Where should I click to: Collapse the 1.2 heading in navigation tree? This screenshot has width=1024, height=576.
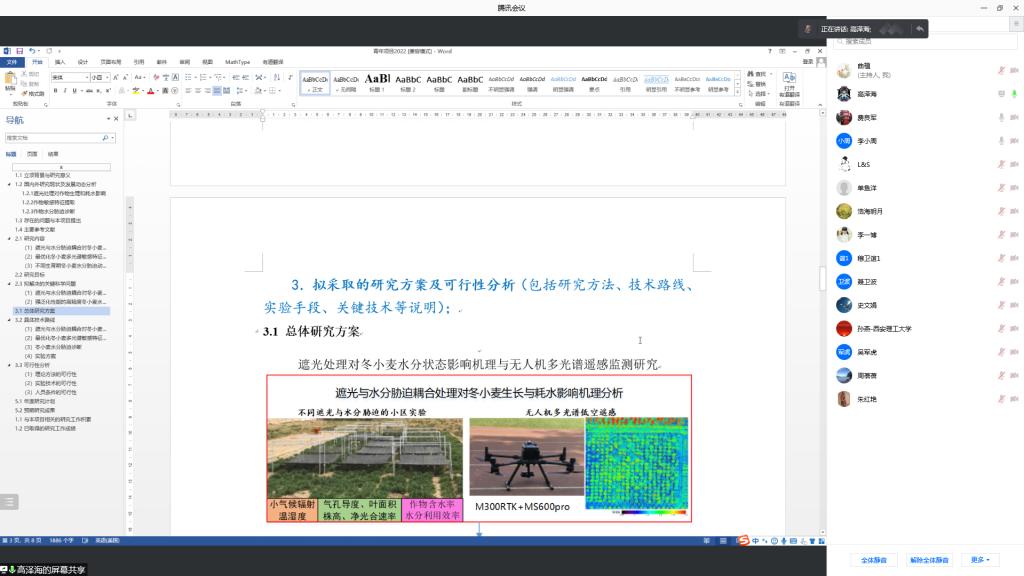[11, 185]
